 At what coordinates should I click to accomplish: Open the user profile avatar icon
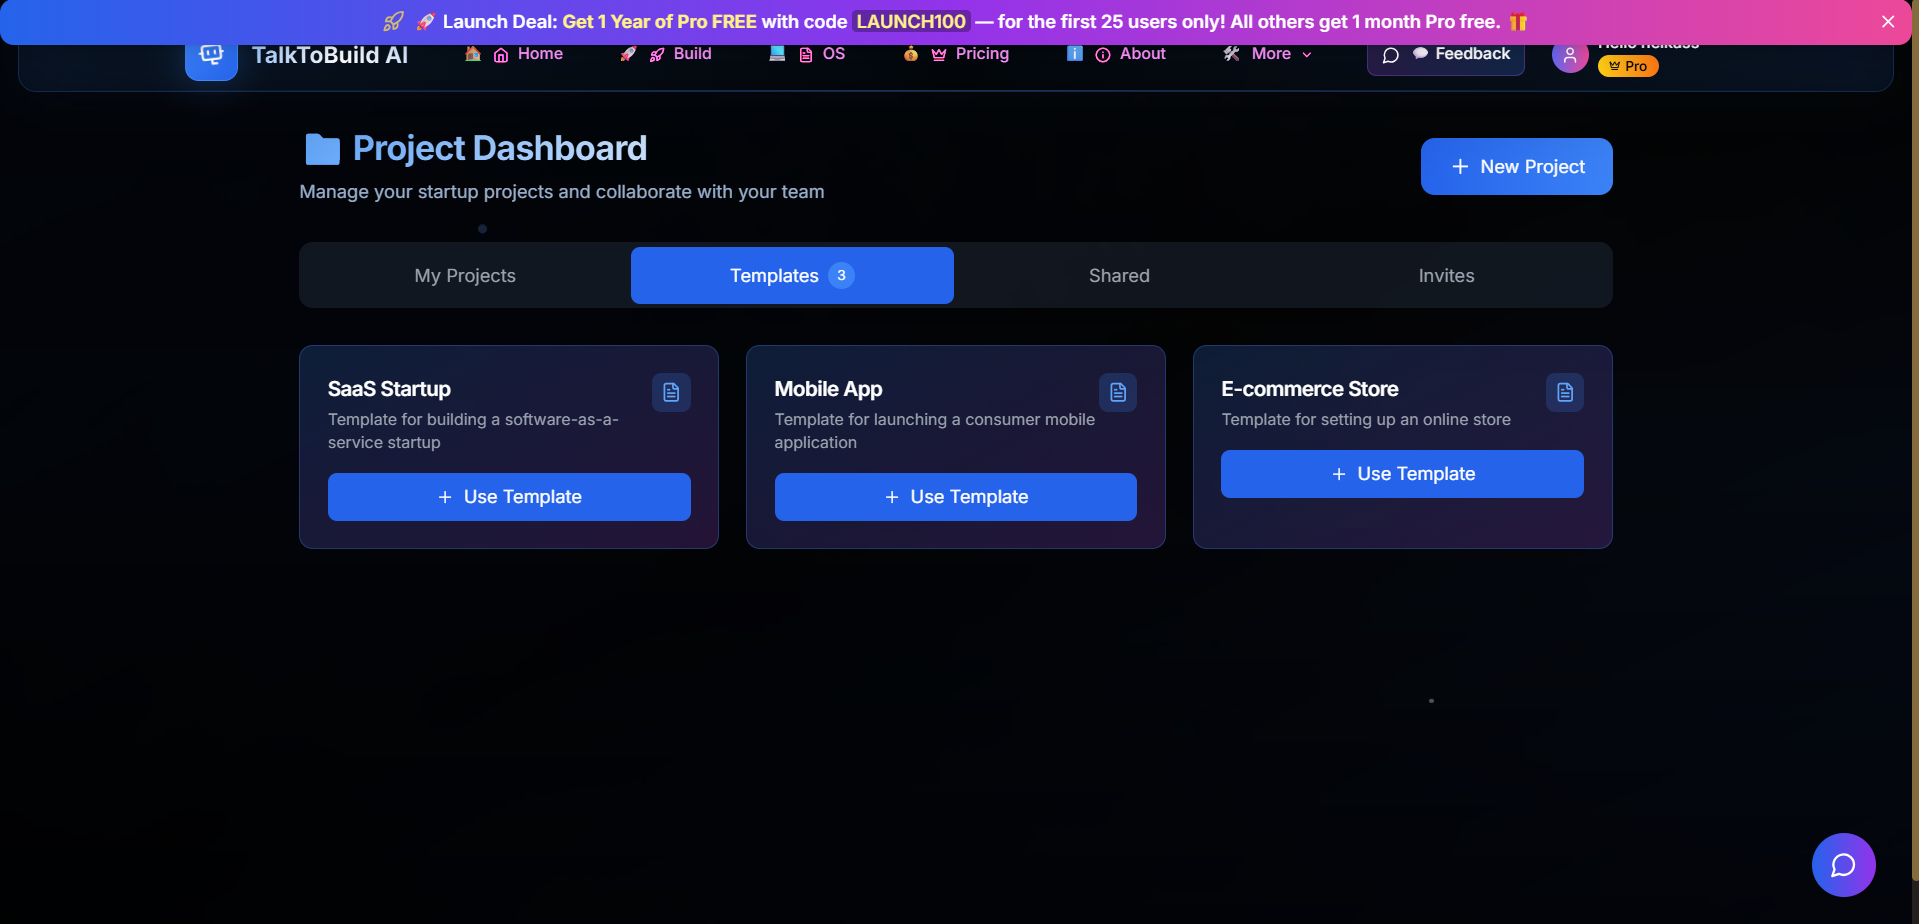coord(1570,56)
